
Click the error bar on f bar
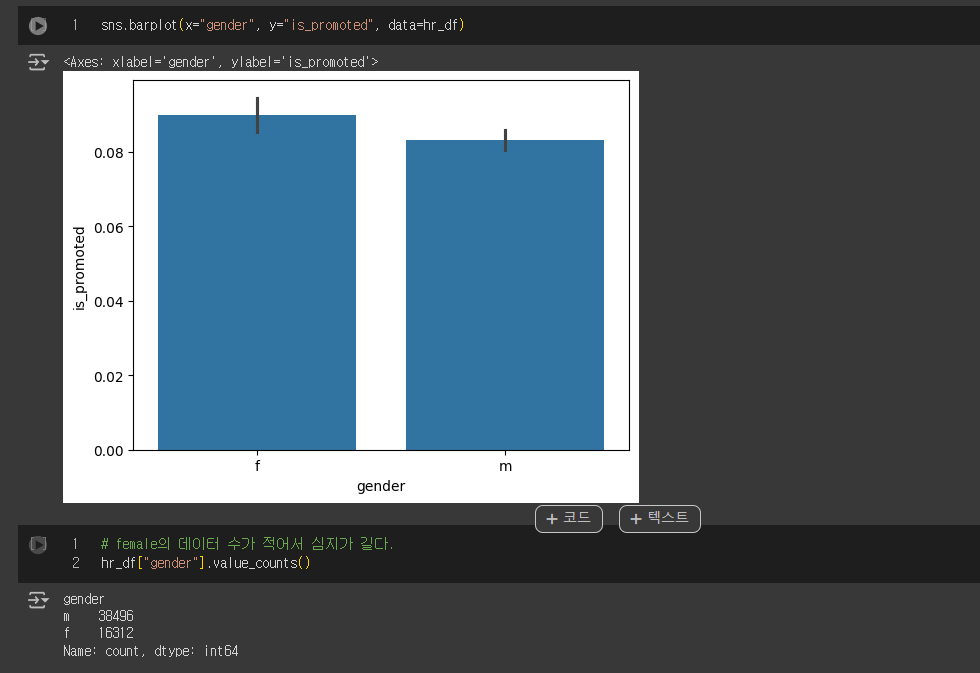pos(258,116)
